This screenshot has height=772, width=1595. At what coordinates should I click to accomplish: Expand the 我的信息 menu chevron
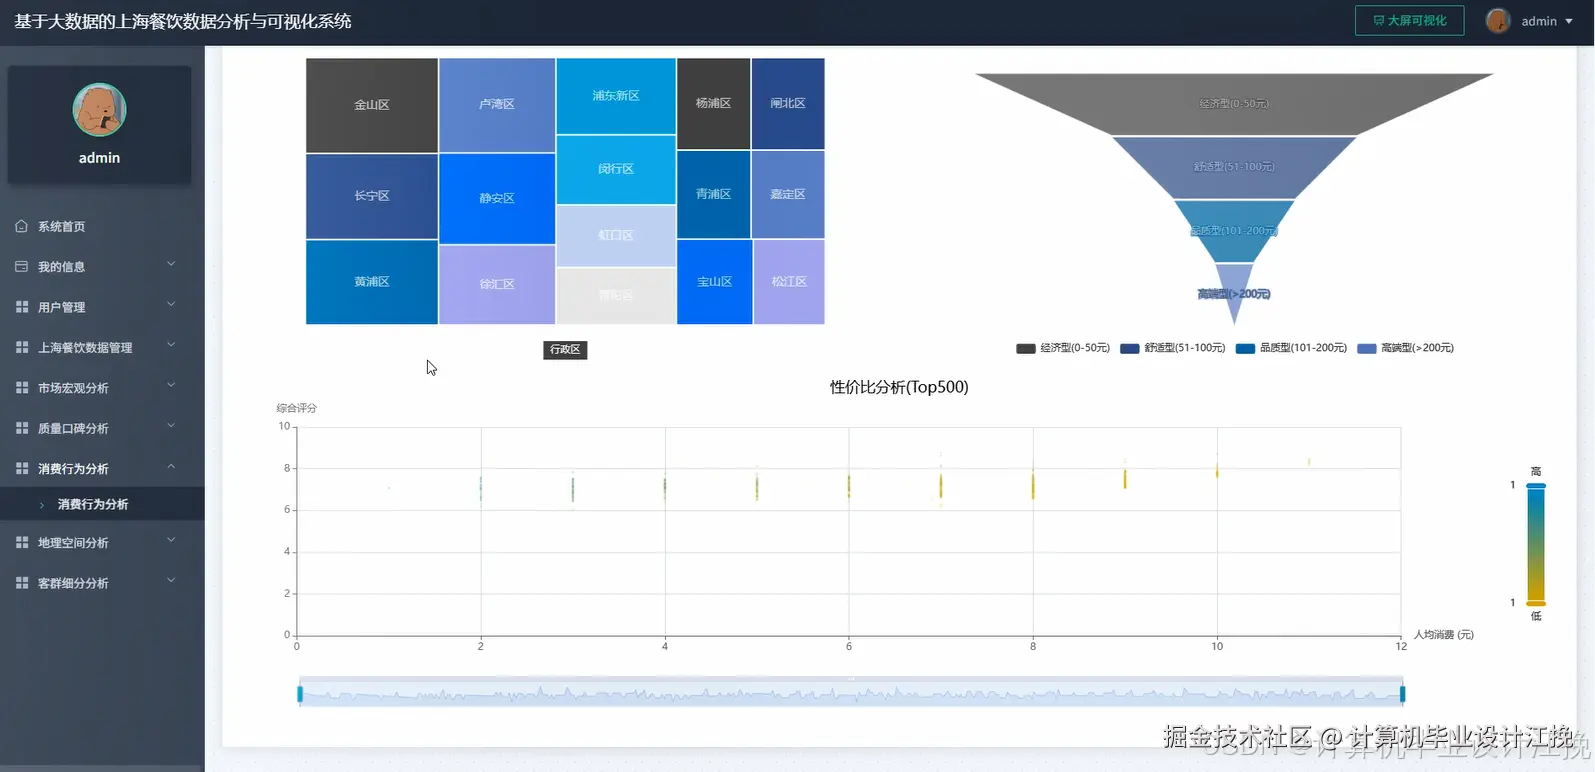[x=171, y=265]
